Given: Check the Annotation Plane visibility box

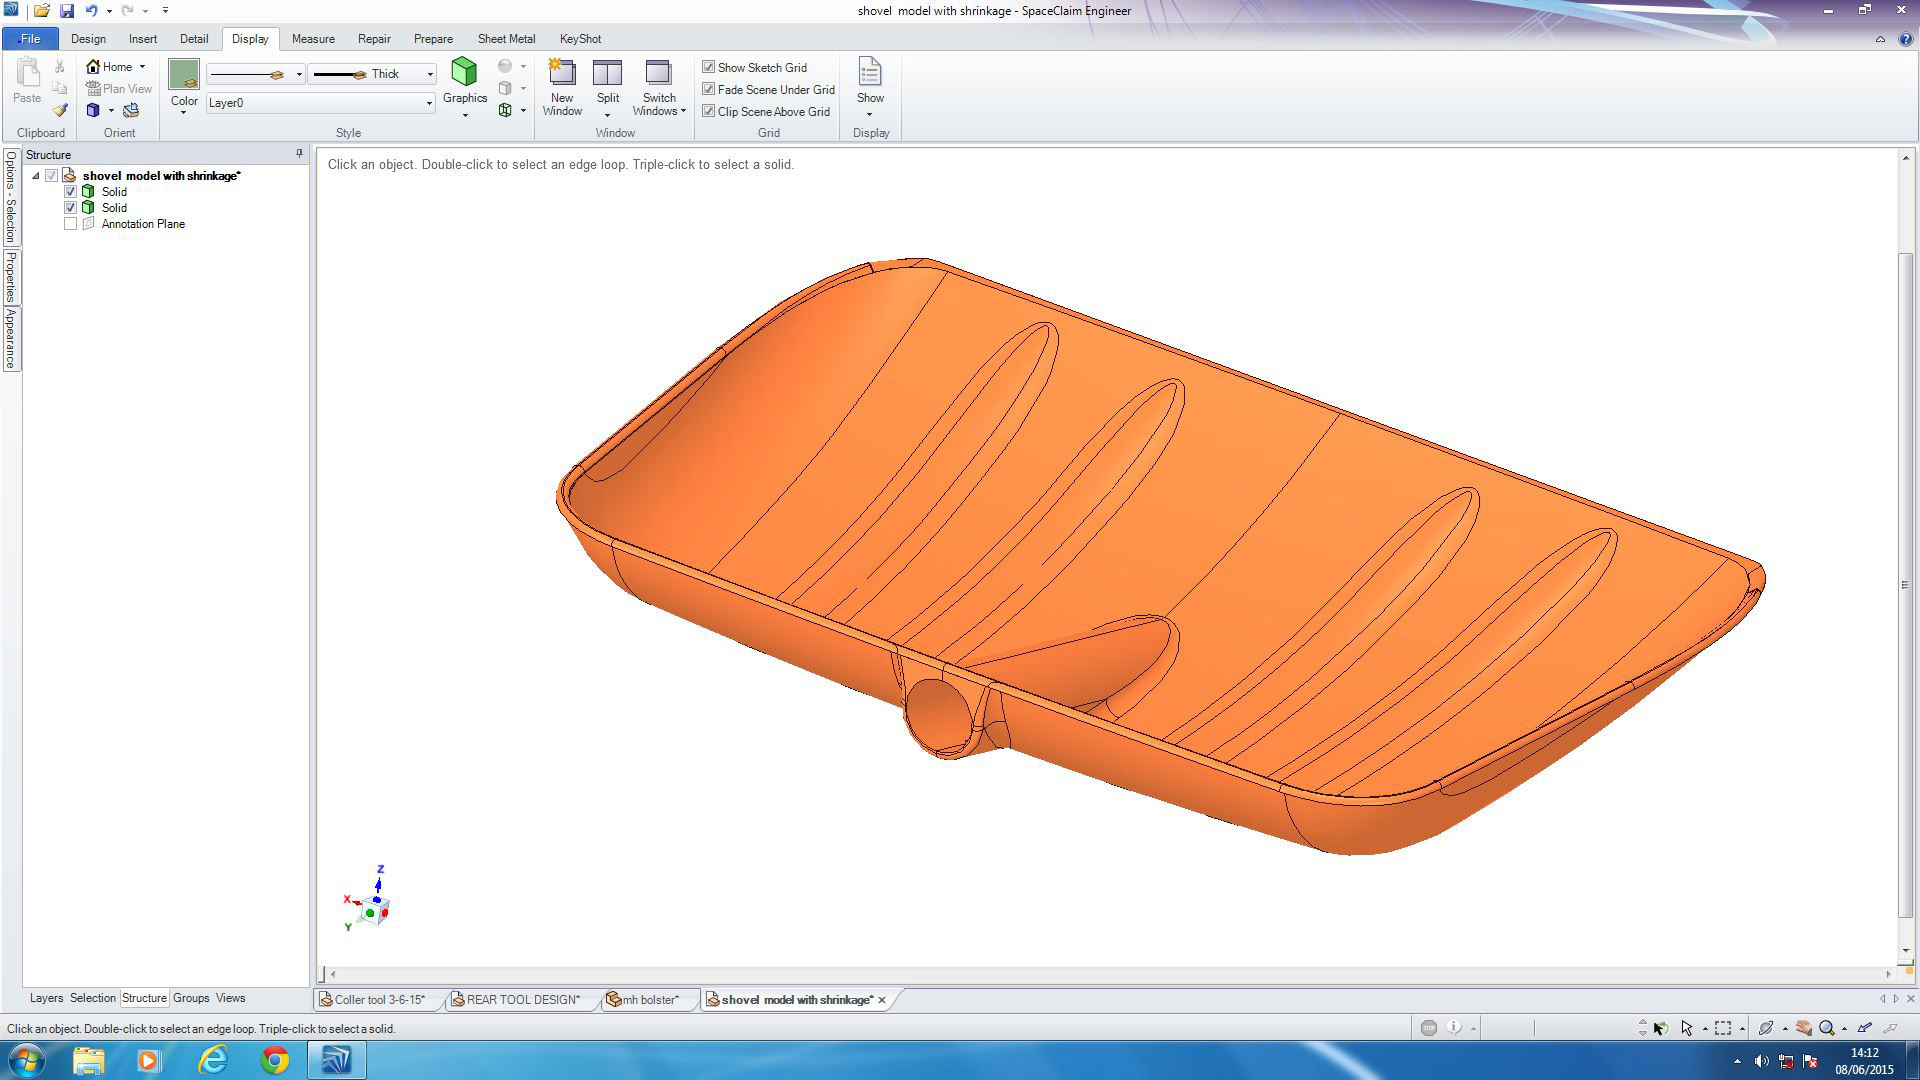Looking at the screenshot, I should [x=70, y=224].
